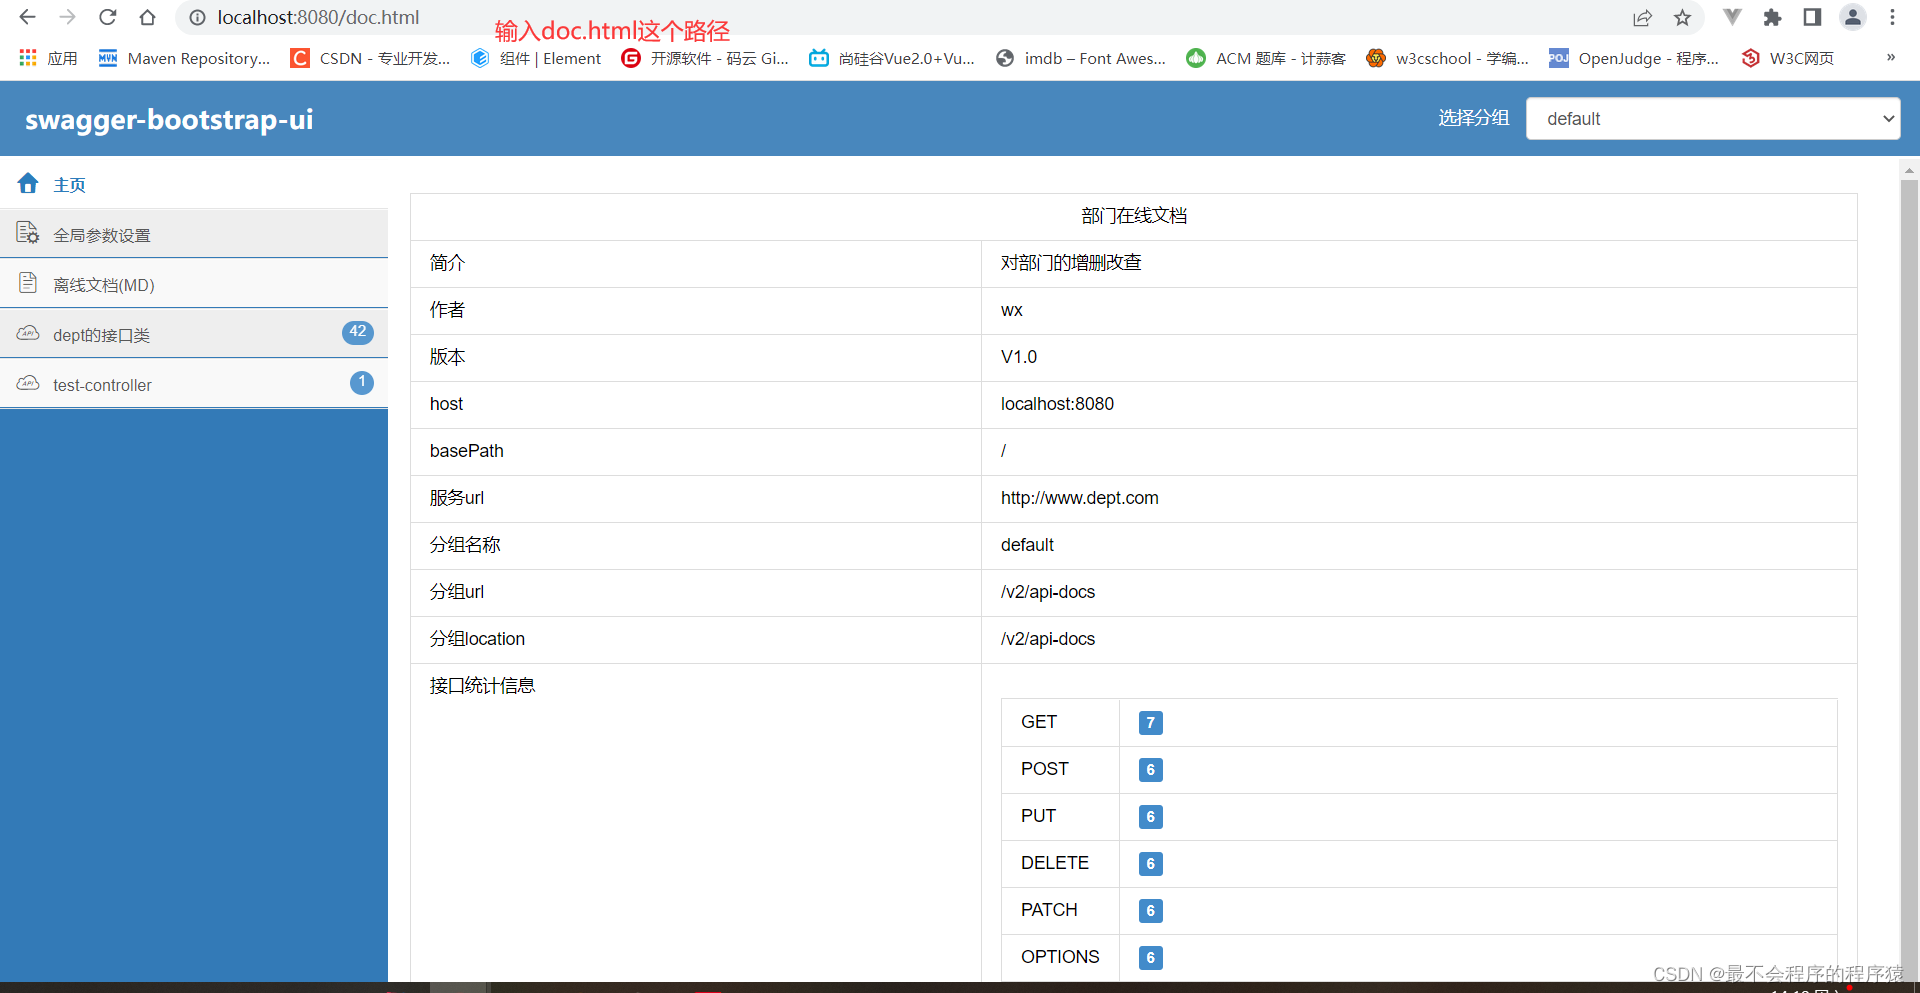Viewport: 1920px width, 993px height.
Task: Click the browser back arrow
Action: point(27,17)
